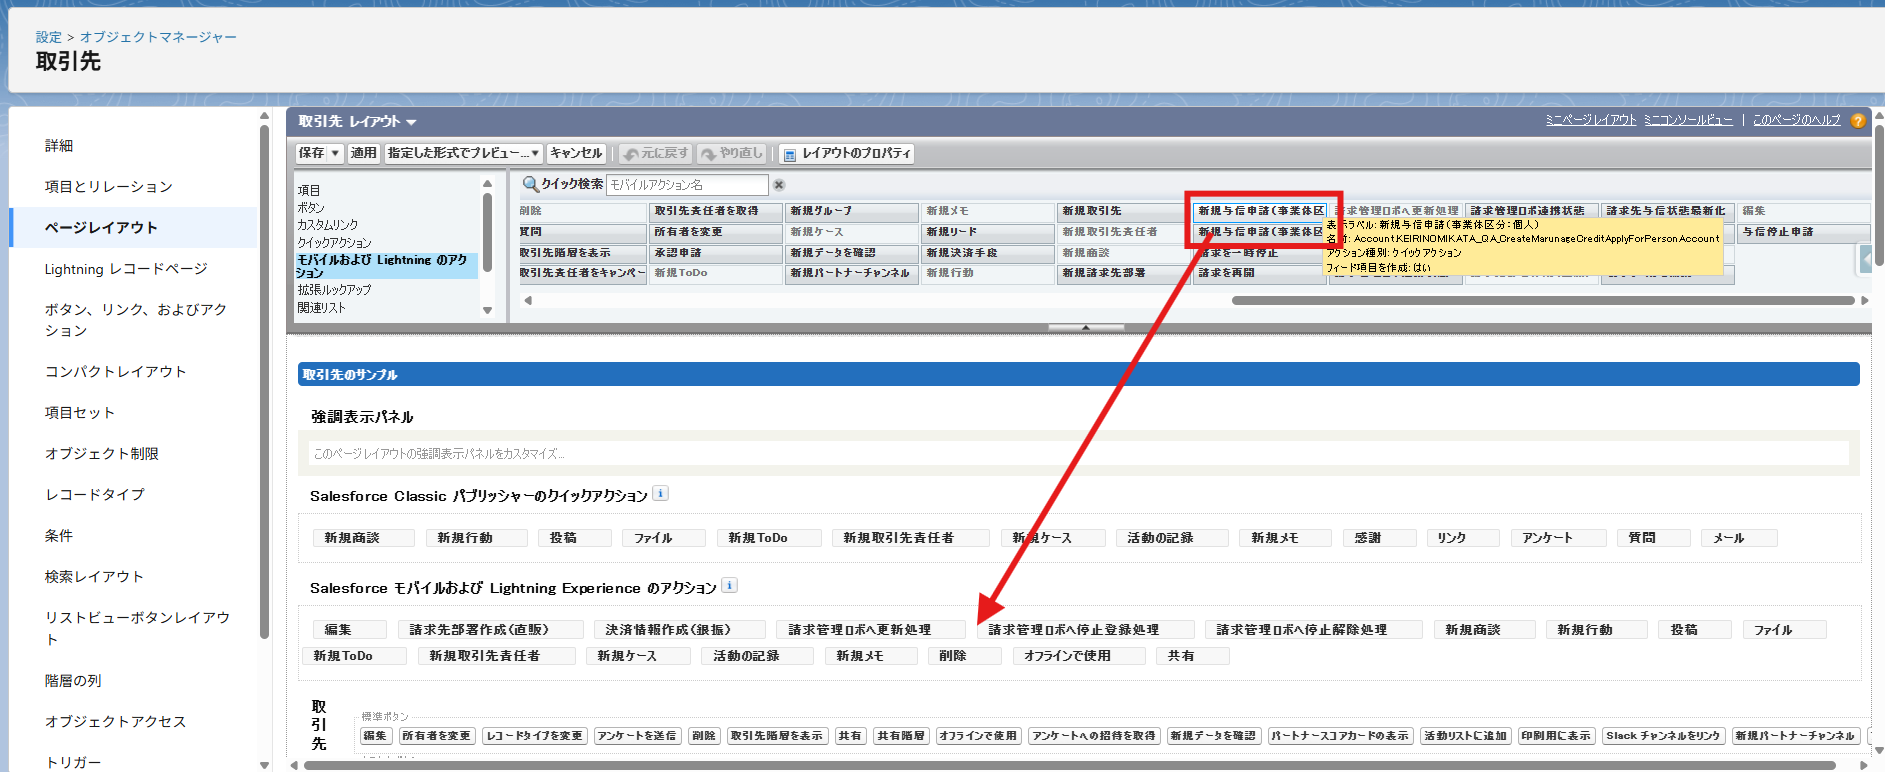Open 項目とリレーション in the left sidebar
The width and height of the screenshot is (1885, 772).
(108, 187)
